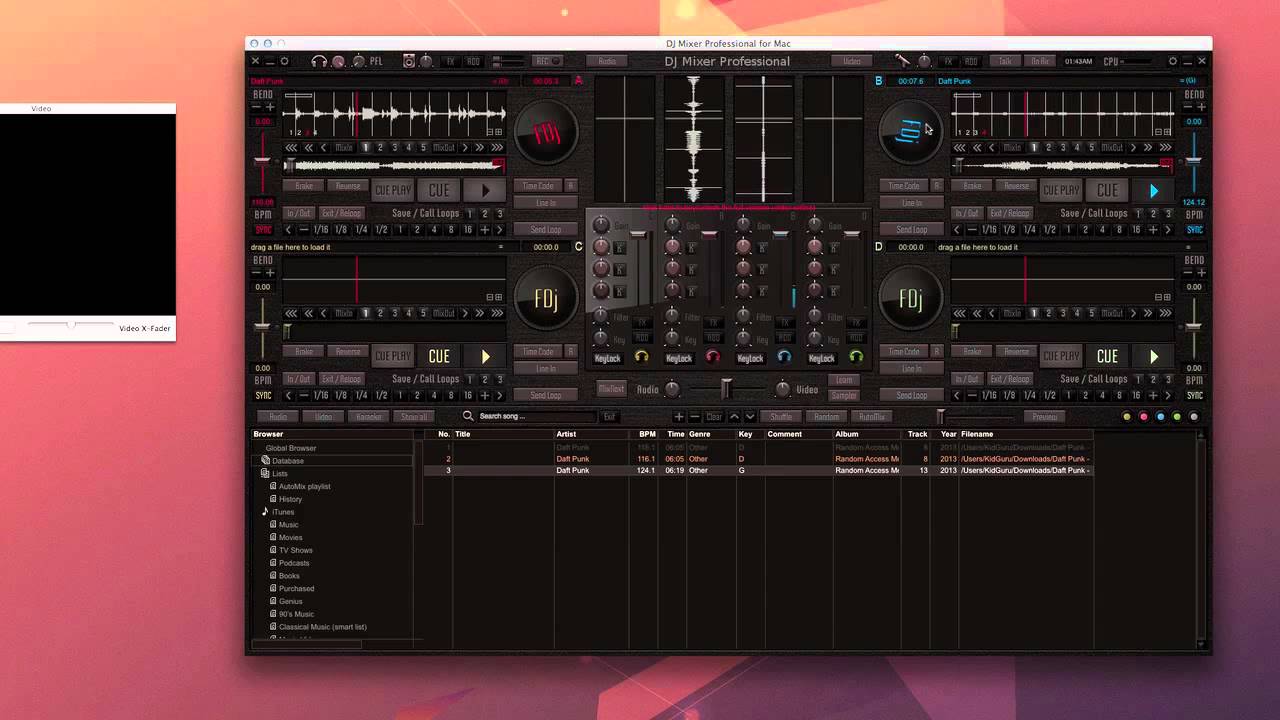Click deck B bend minus button
1280x720 pixels.
[x=1187, y=106]
